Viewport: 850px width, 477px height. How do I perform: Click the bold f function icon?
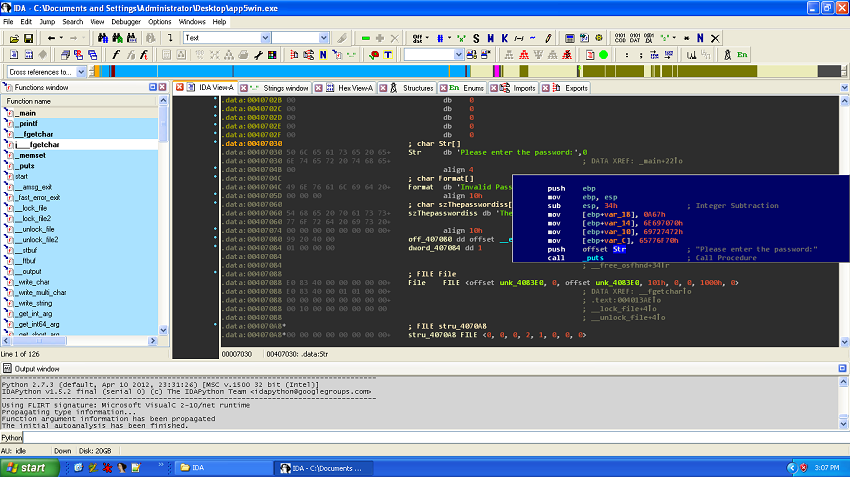coord(115,55)
